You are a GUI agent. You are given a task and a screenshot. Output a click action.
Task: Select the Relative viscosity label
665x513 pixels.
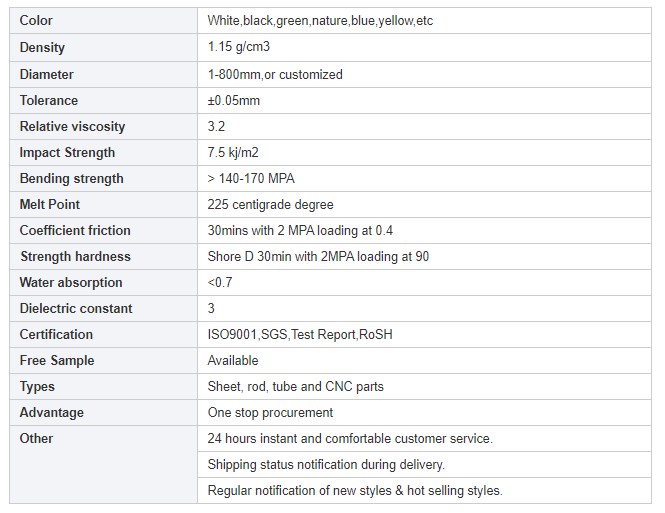pyautogui.click(x=72, y=126)
